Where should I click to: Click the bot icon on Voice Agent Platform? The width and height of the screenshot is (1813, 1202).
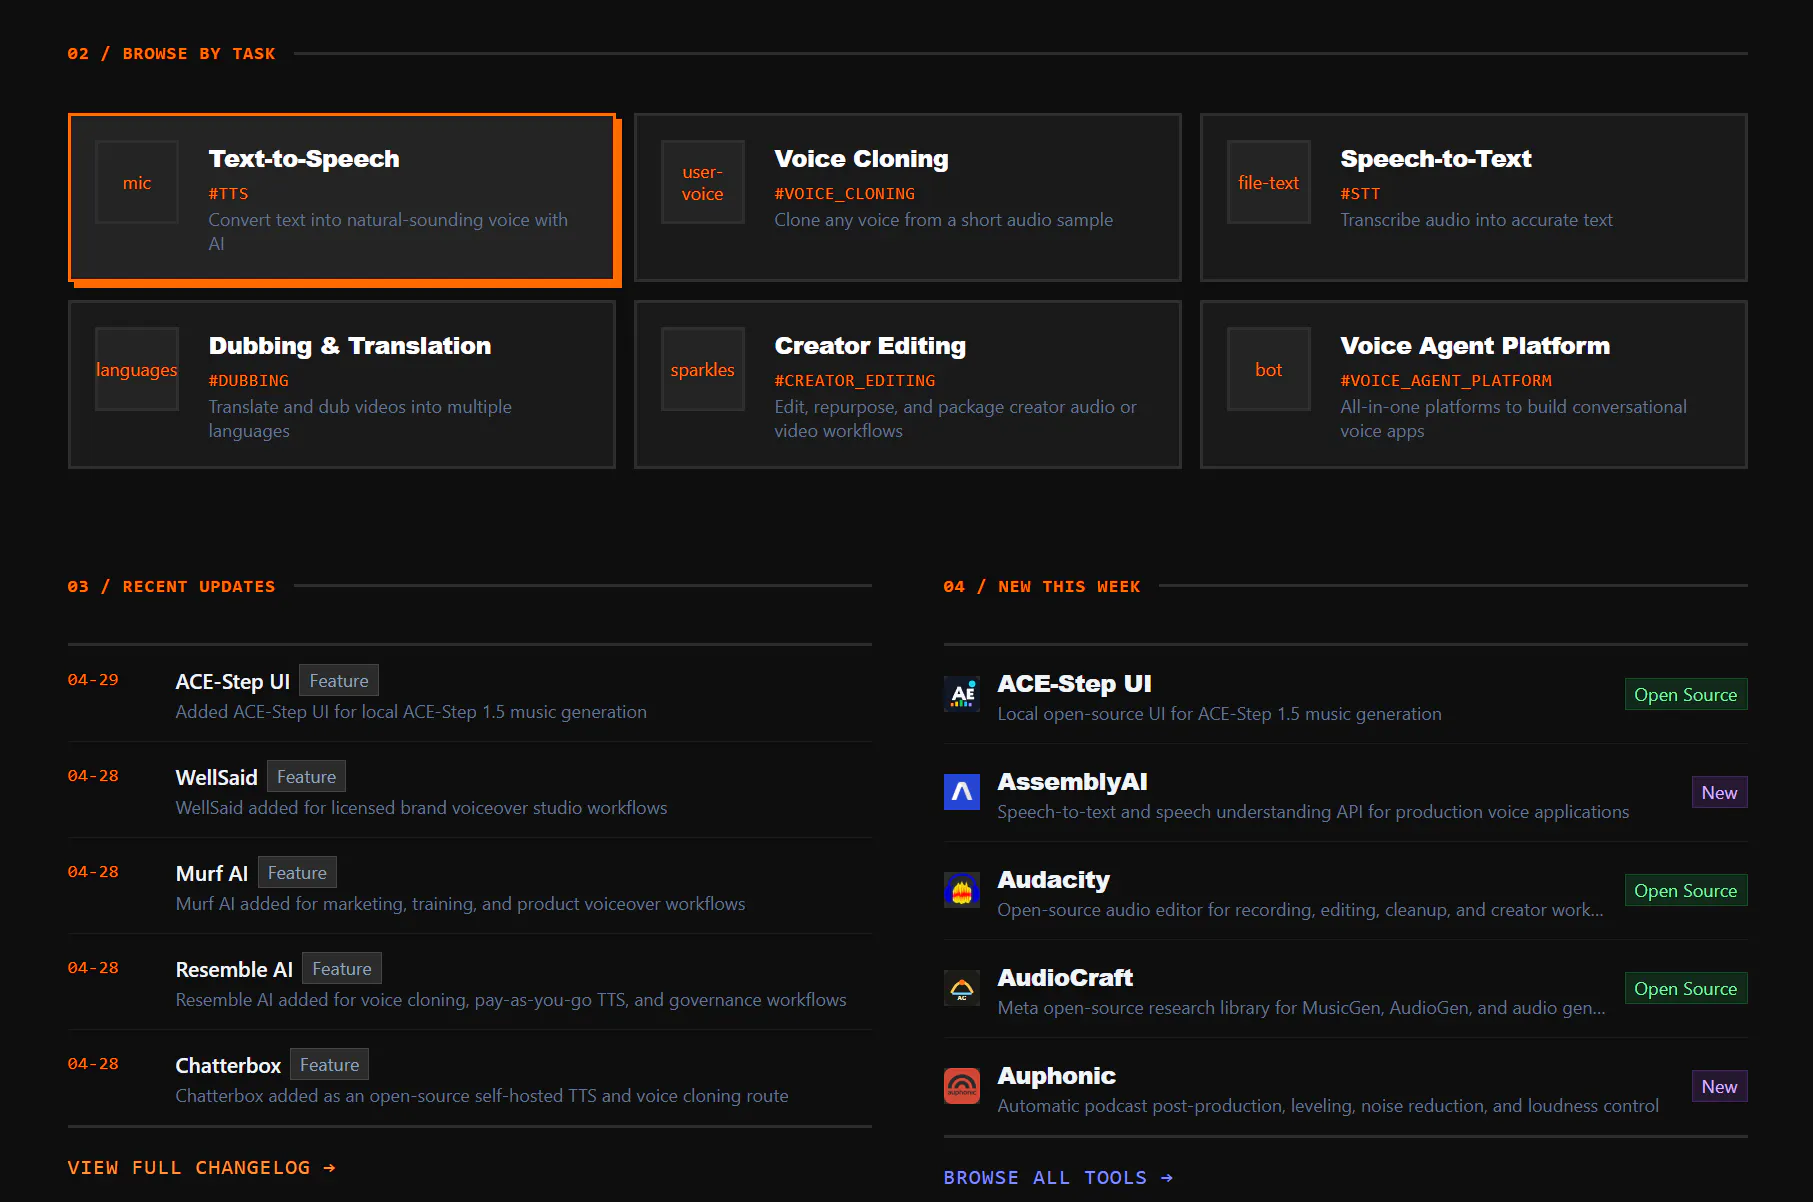pos(1269,370)
